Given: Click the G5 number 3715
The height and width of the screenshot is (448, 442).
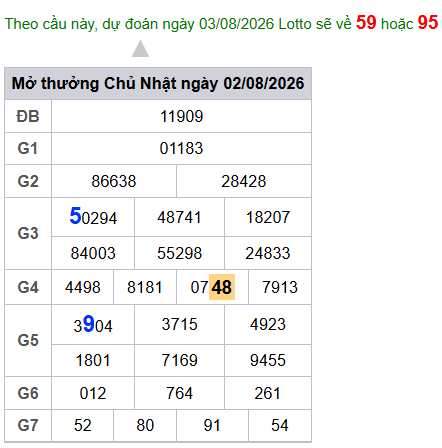Looking at the screenshot, I should coord(180,324).
